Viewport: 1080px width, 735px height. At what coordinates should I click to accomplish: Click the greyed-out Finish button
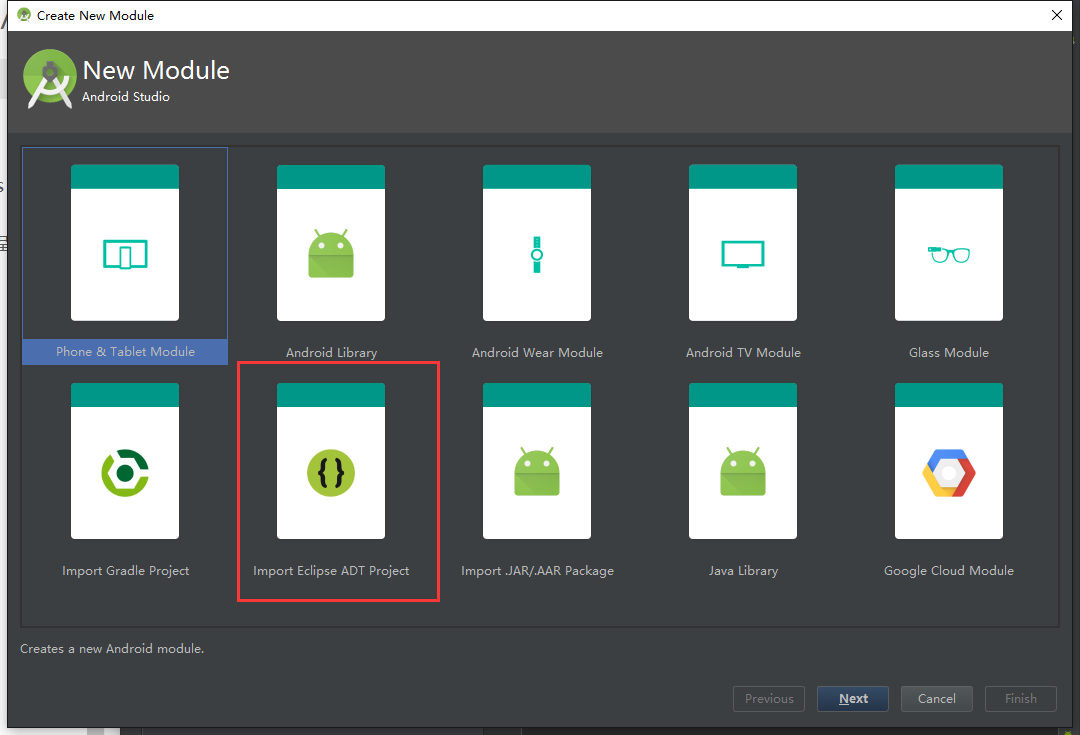coord(1021,698)
